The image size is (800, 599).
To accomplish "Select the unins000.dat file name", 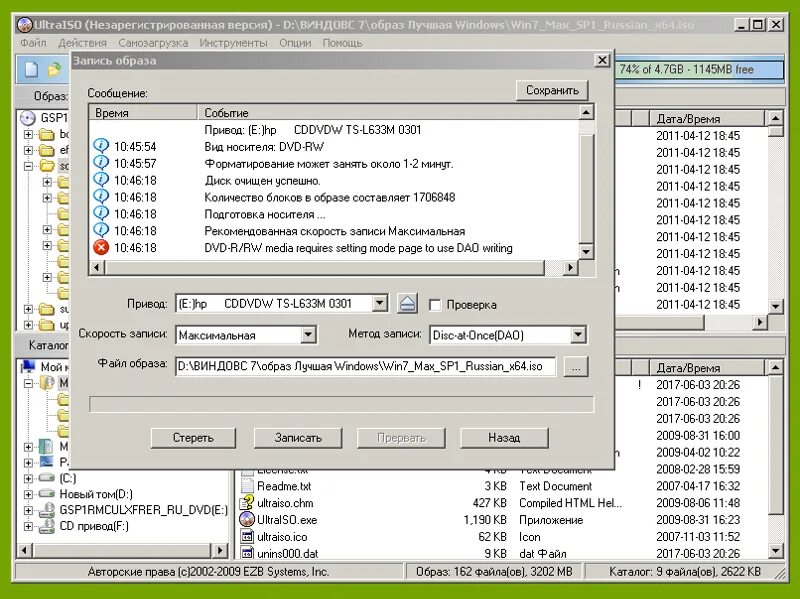I will coord(287,554).
